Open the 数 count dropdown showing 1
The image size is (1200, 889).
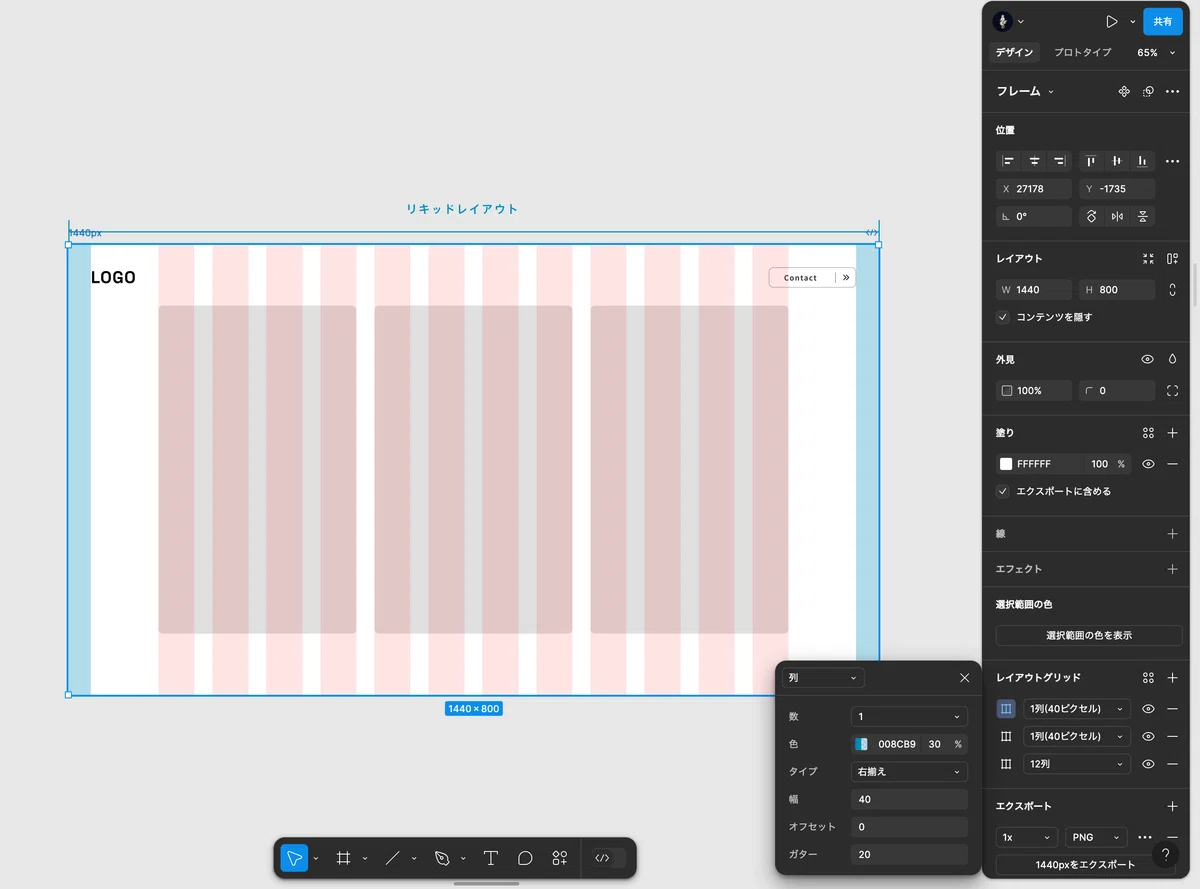909,717
